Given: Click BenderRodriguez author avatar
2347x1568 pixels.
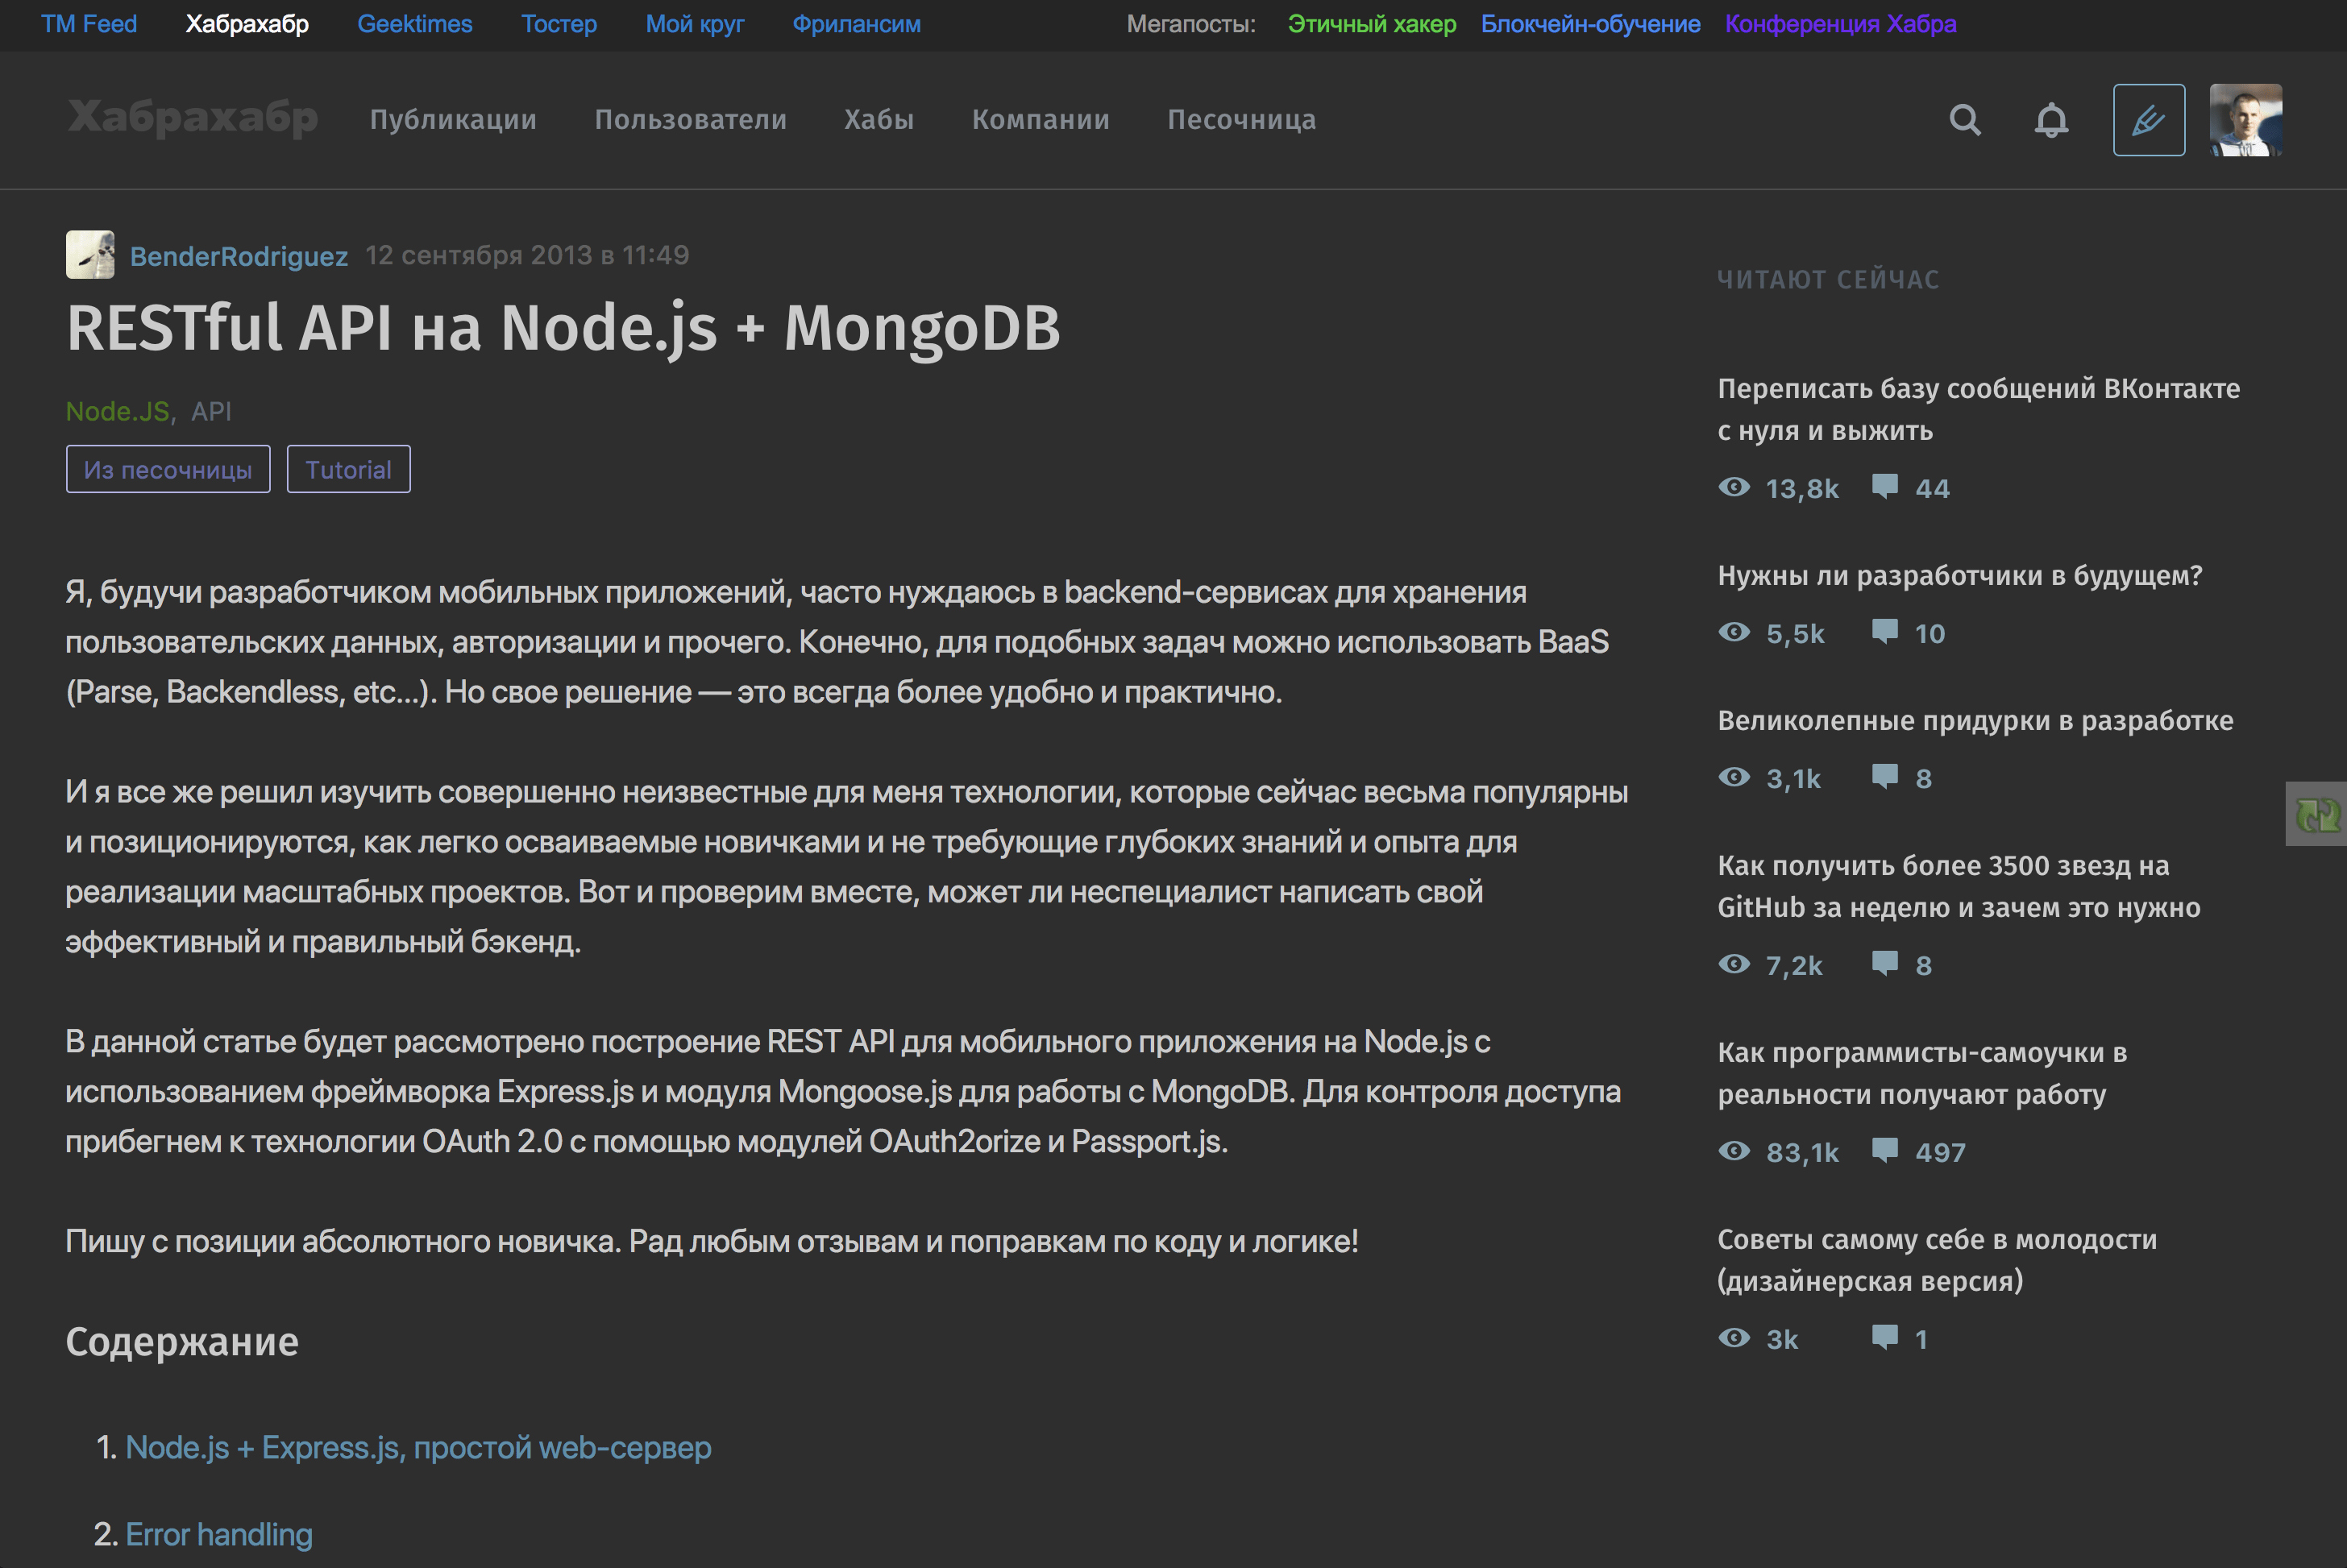Looking at the screenshot, I should pyautogui.click(x=90, y=255).
